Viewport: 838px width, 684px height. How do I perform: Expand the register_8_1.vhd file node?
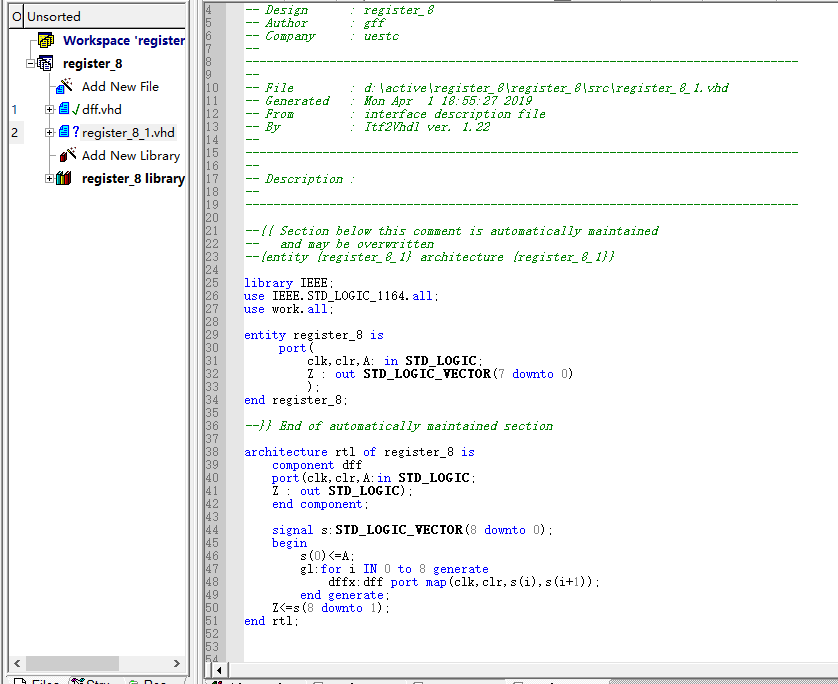pyautogui.click(x=49, y=133)
